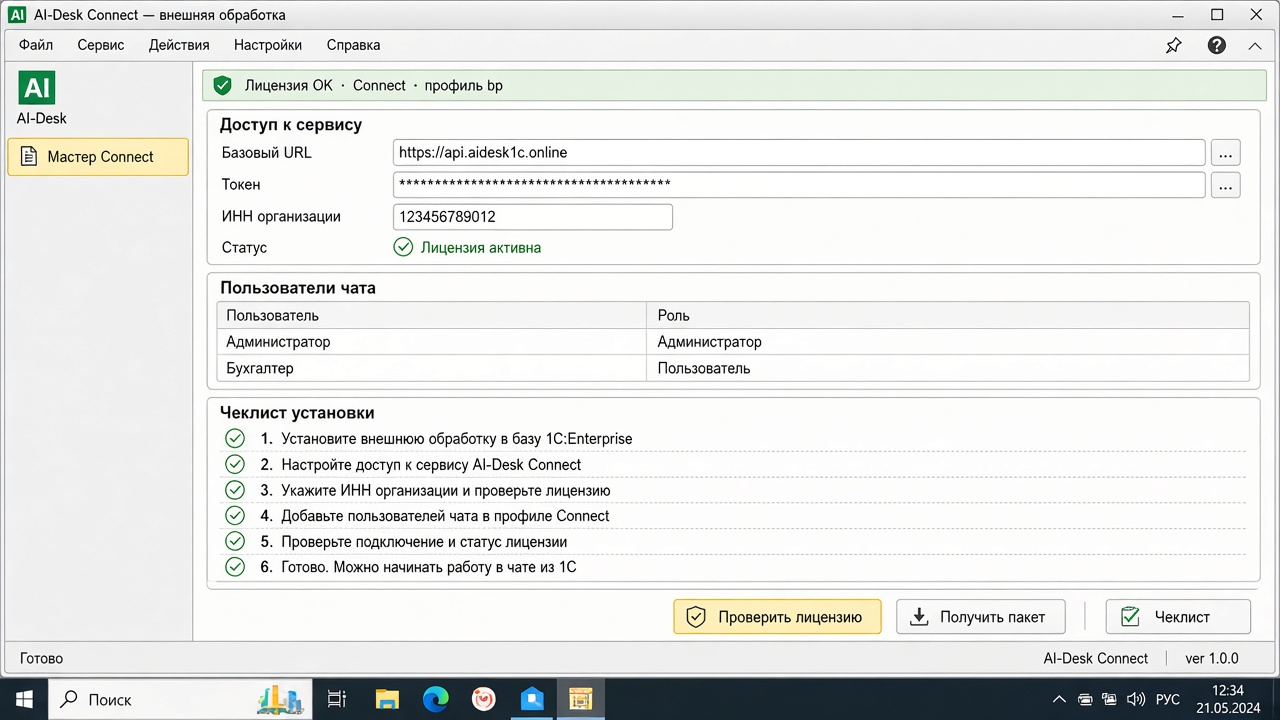Image resolution: width=1280 pixels, height=720 pixels.
Task: Open the Справка menu
Action: click(353, 45)
